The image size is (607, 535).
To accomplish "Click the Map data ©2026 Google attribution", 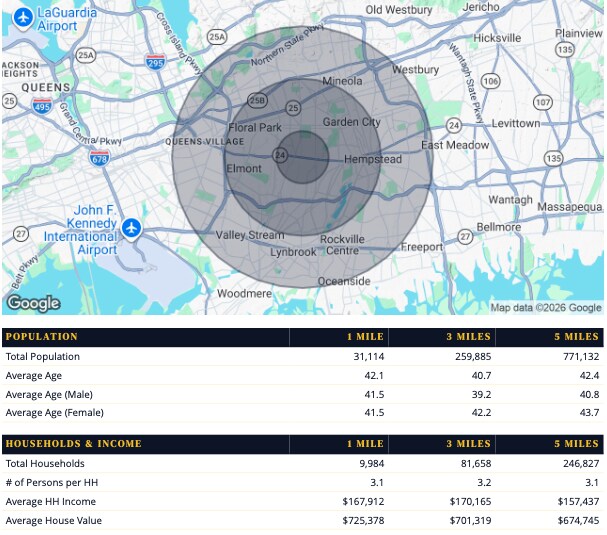I will (546, 308).
